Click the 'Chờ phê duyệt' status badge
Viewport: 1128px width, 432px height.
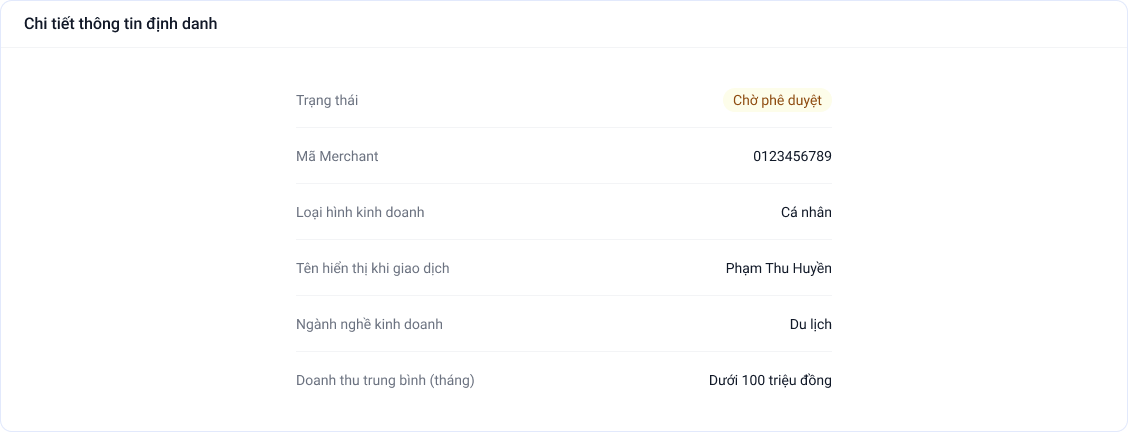(777, 101)
